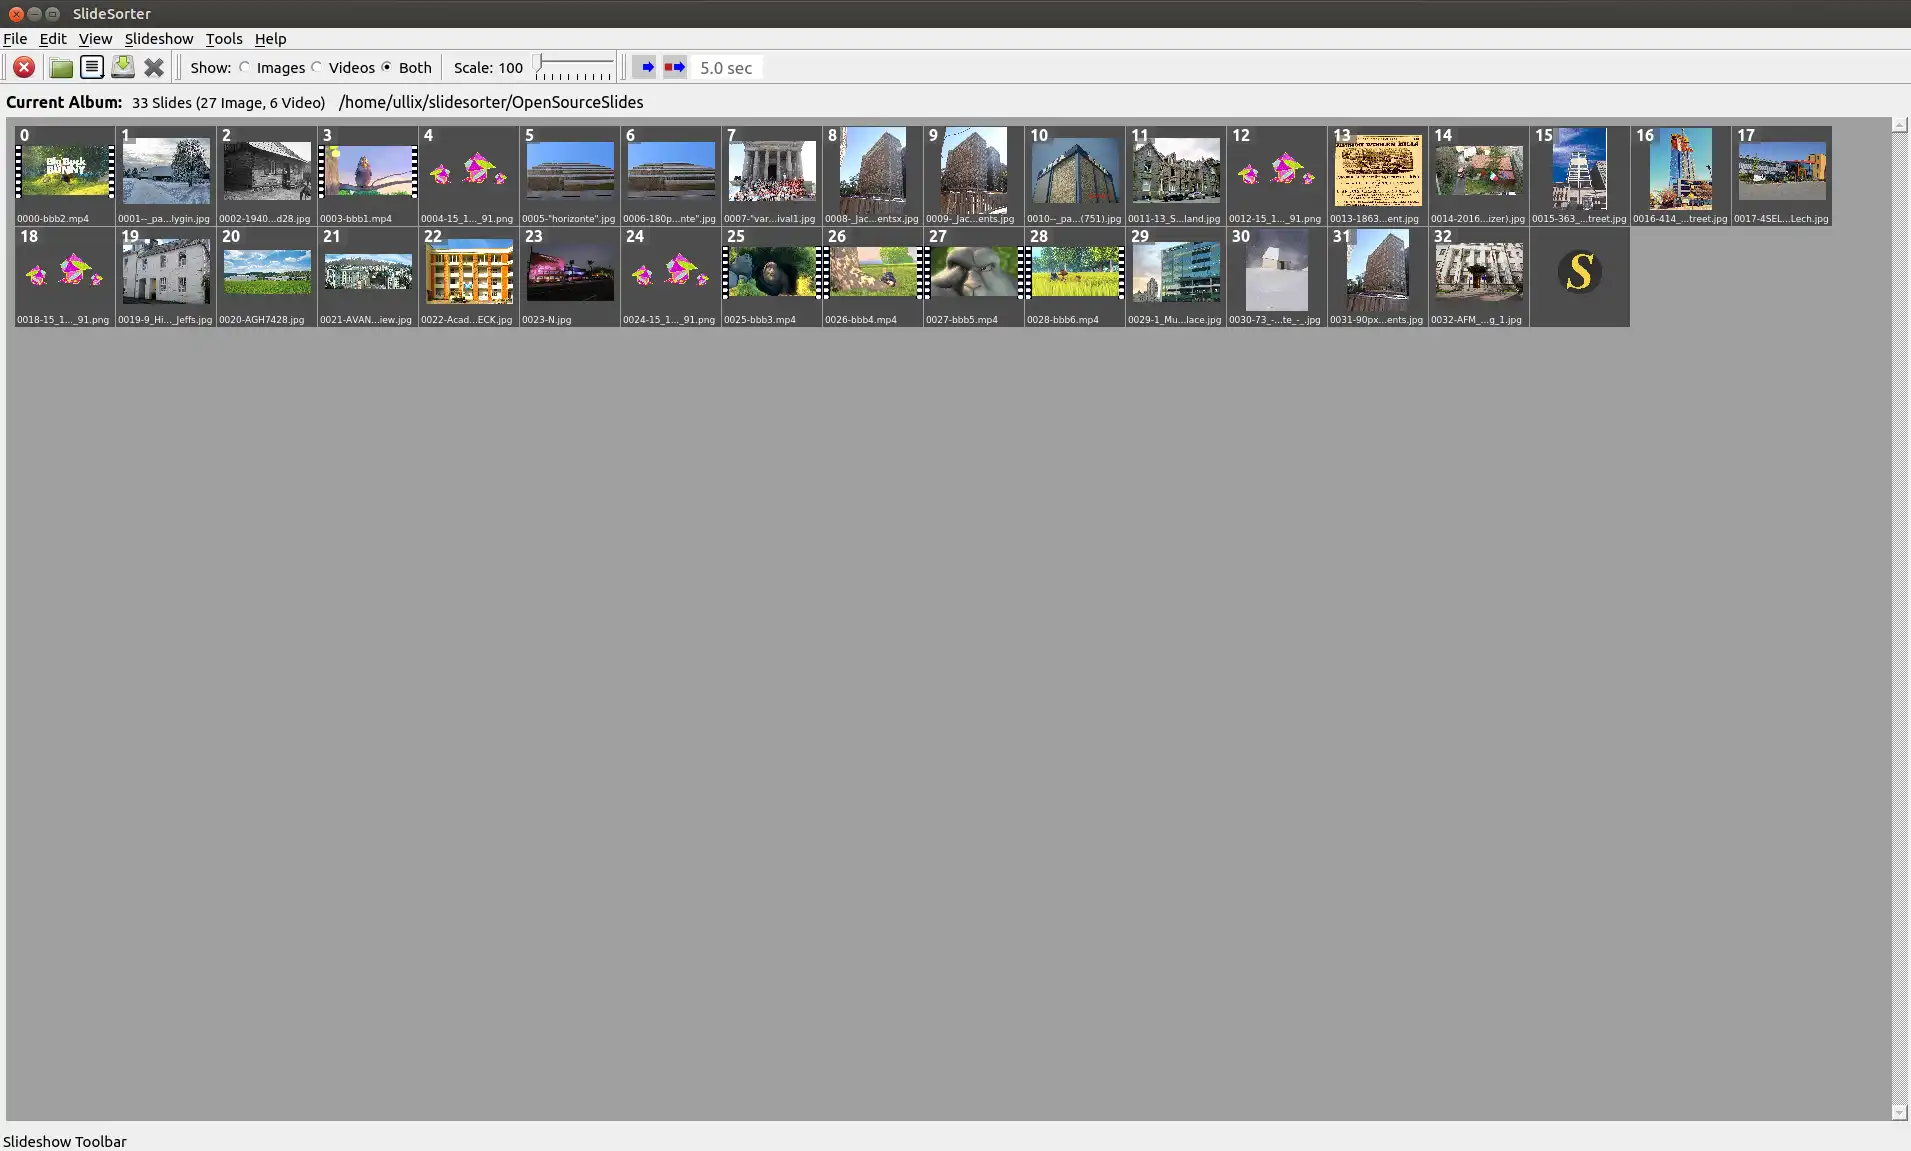Click the 5.0 sec duration field

pyautogui.click(x=727, y=67)
